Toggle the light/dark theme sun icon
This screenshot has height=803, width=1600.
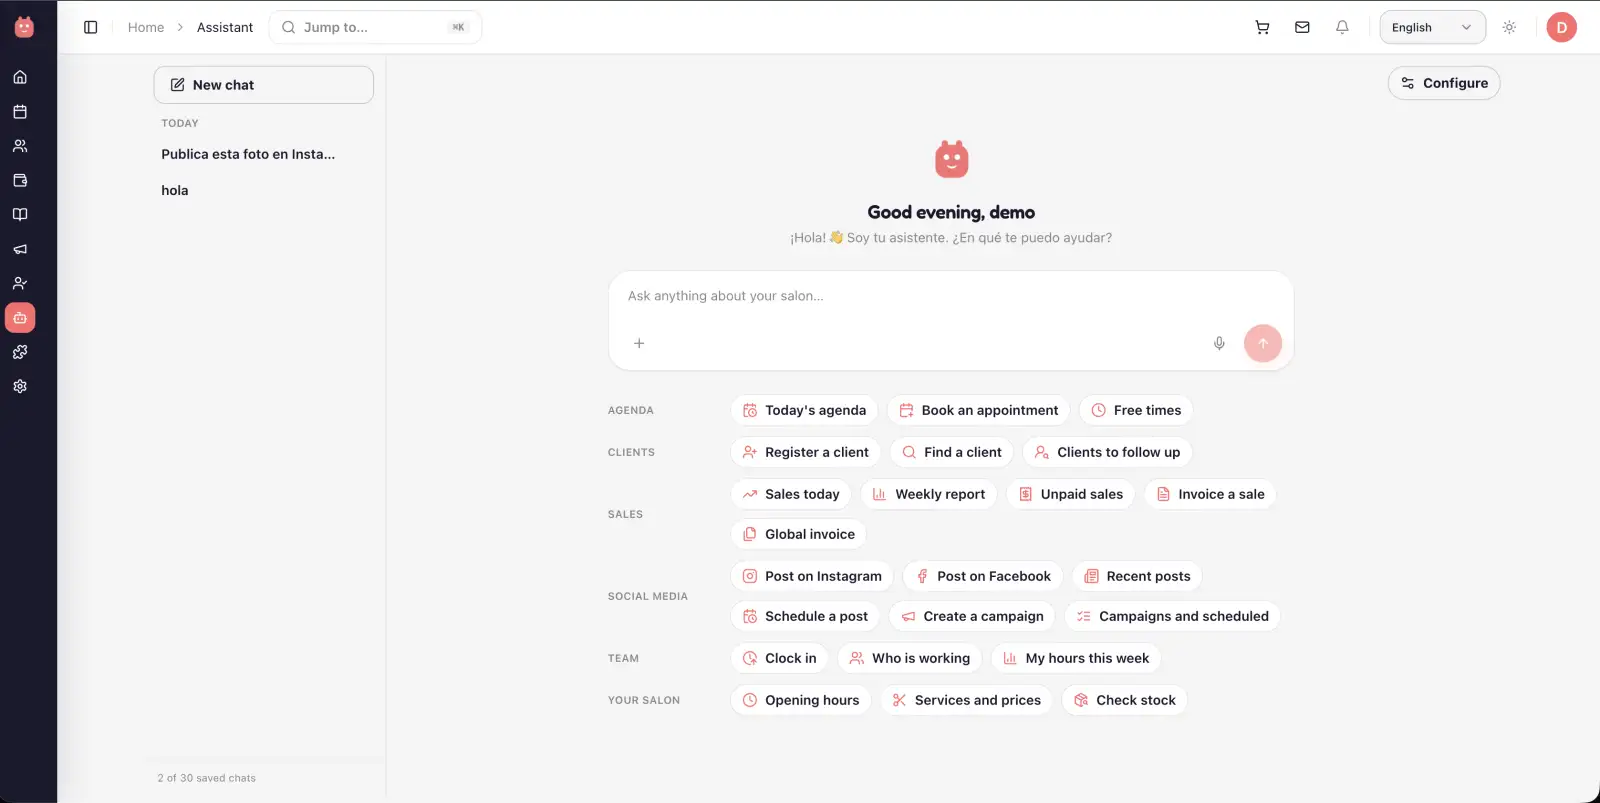tap(1509, 27)
